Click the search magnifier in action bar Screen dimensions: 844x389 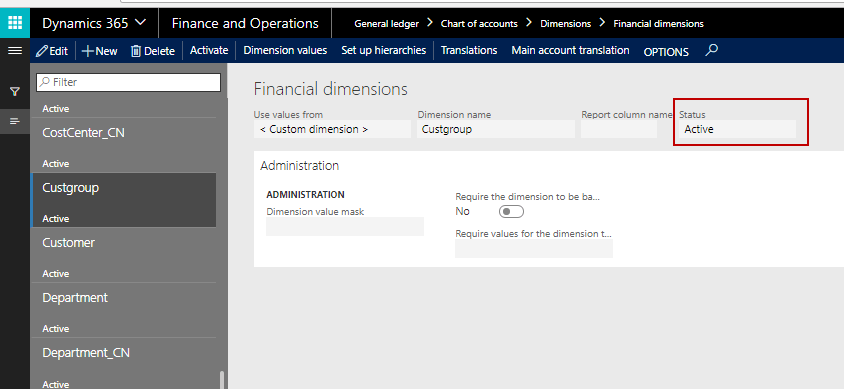pos(712,51)
